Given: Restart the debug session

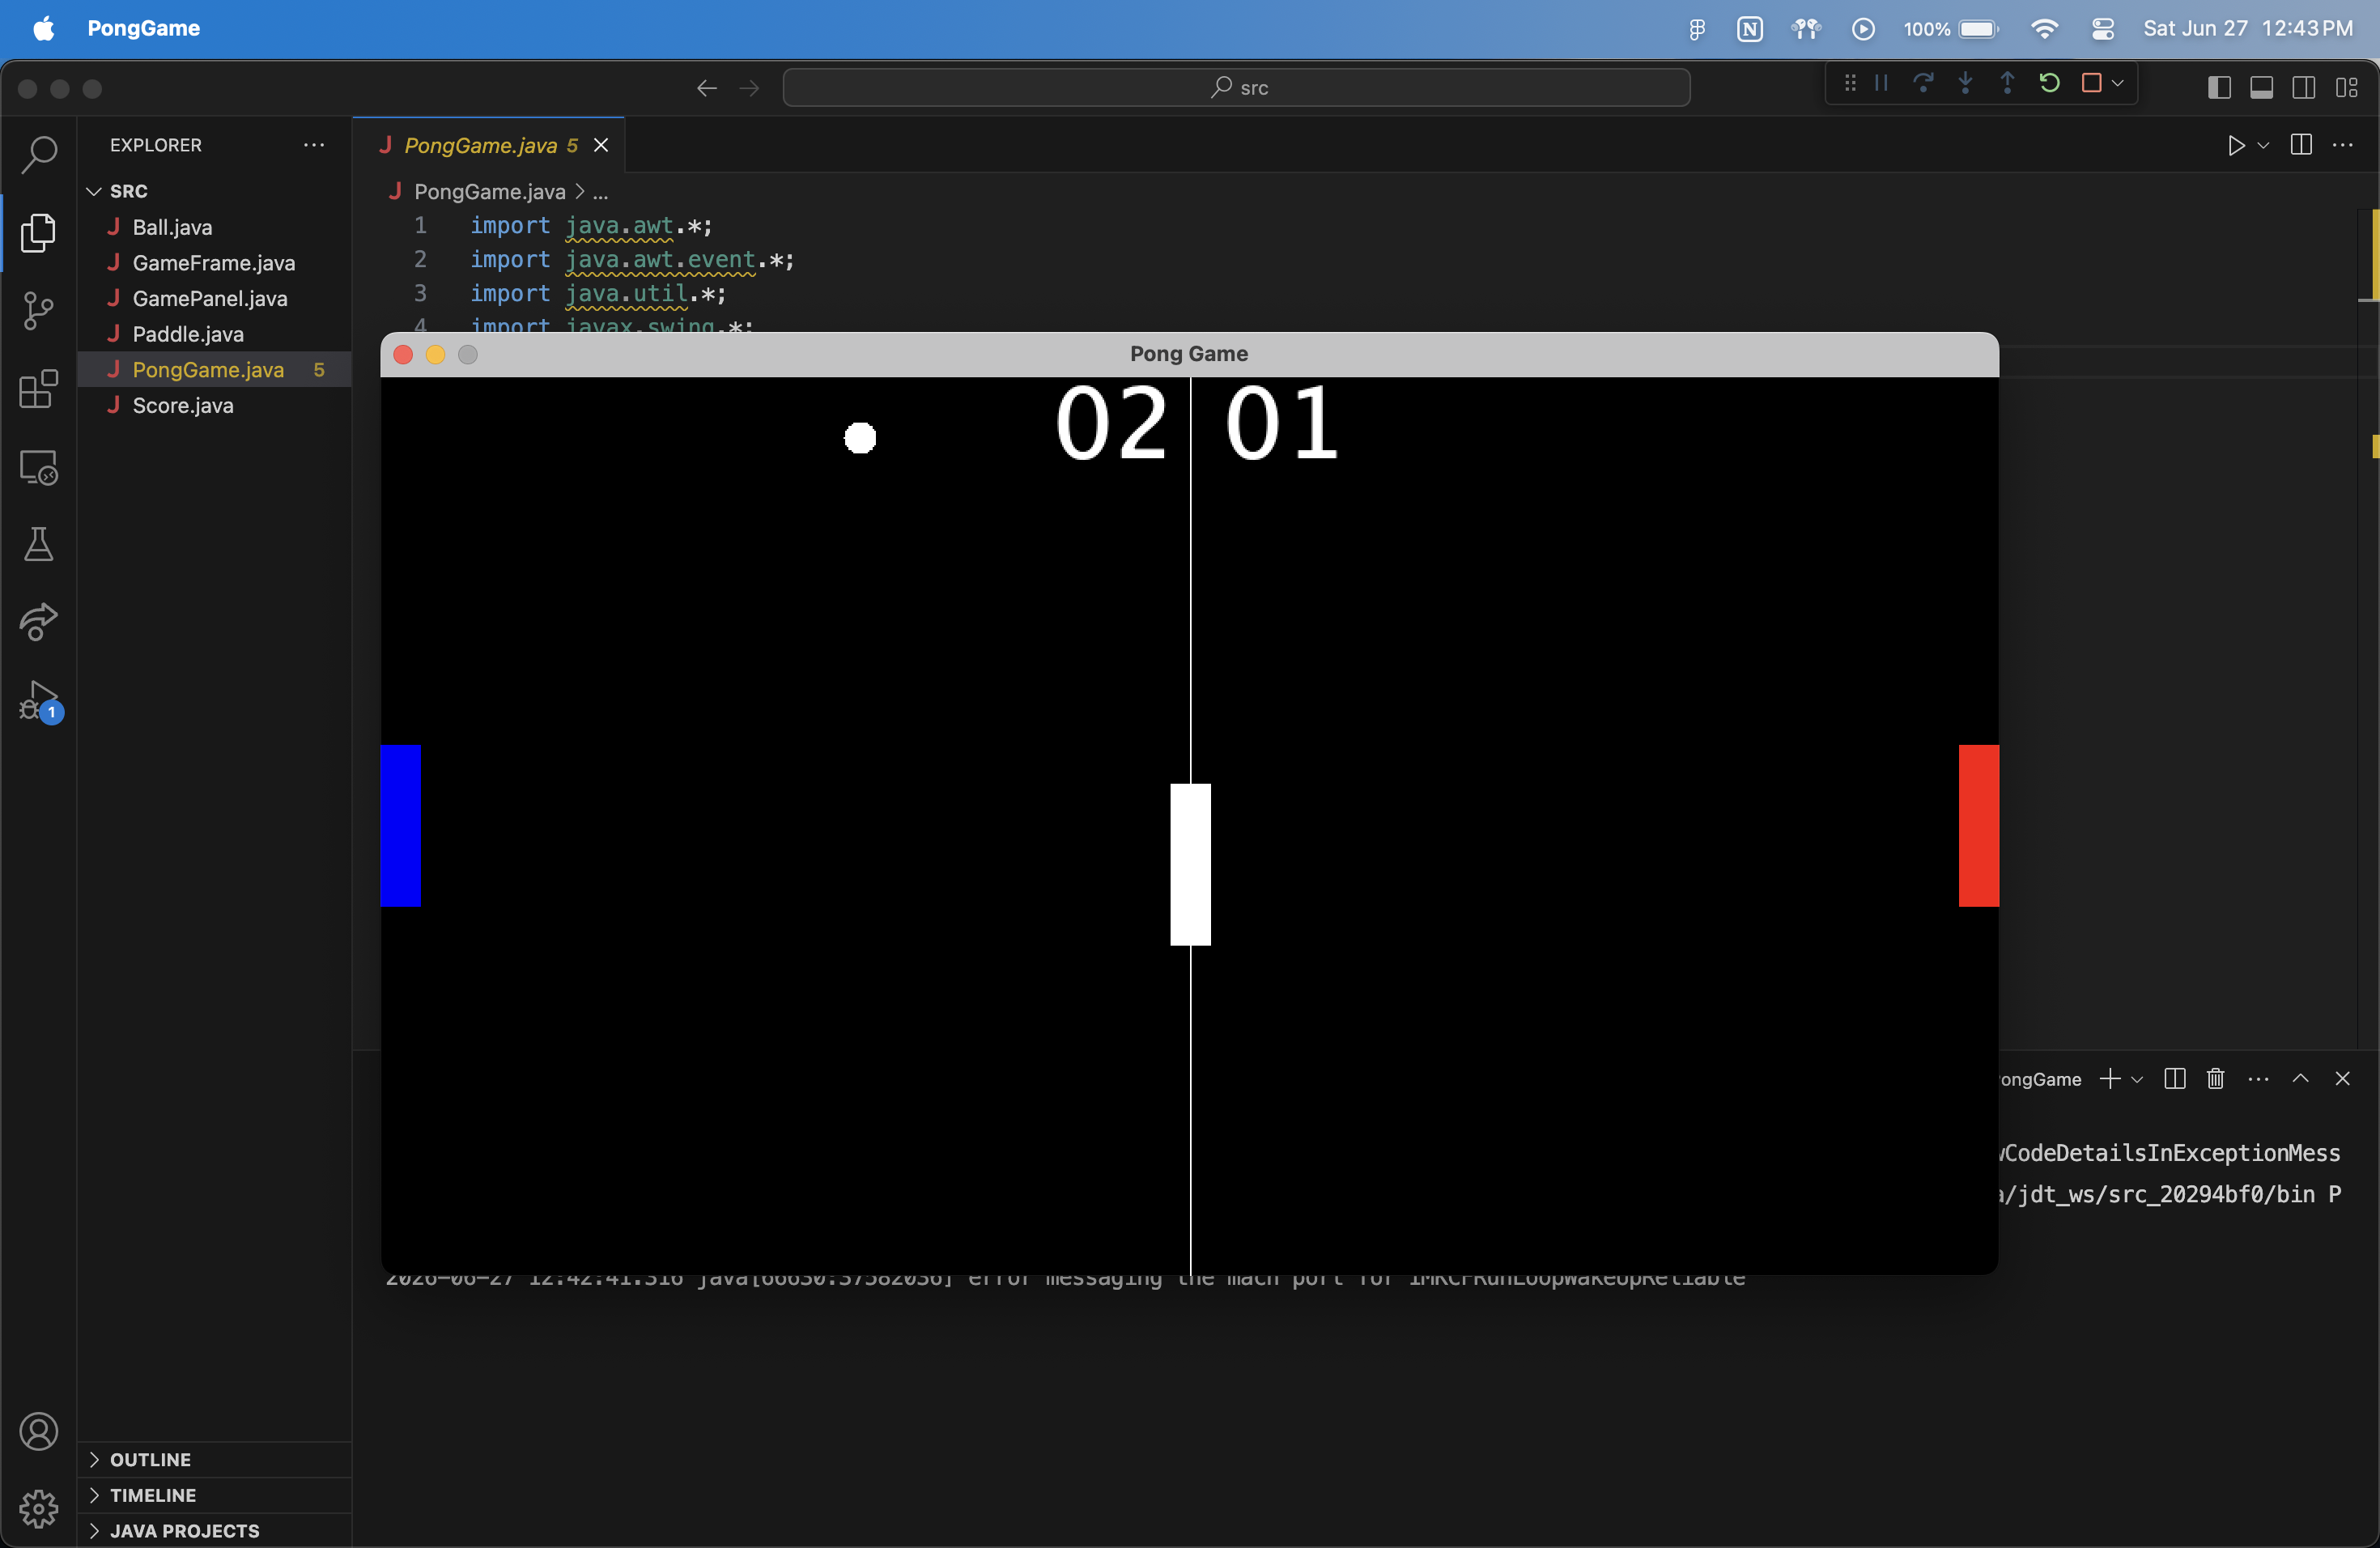Looking at the screenshot, I should coord(2049,84).
